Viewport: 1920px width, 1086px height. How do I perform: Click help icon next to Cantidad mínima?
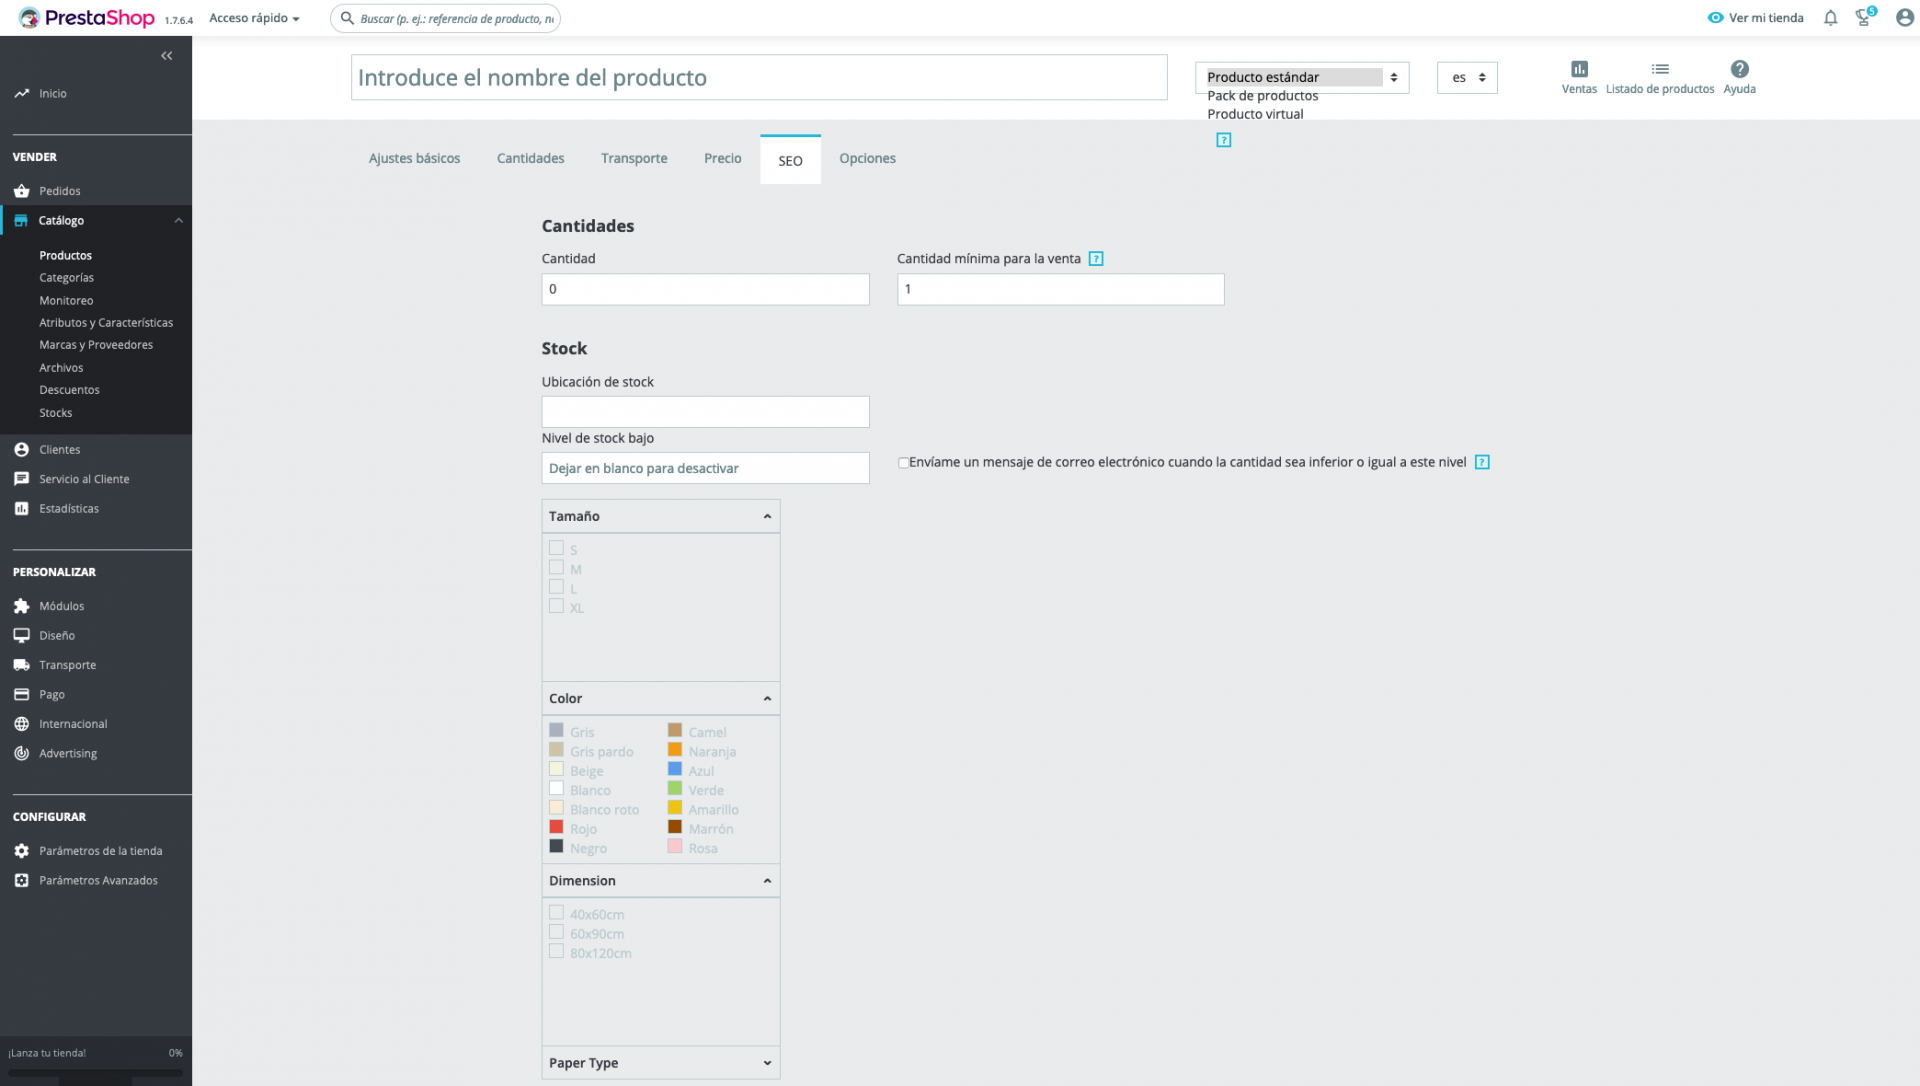tap(1096, 259)
